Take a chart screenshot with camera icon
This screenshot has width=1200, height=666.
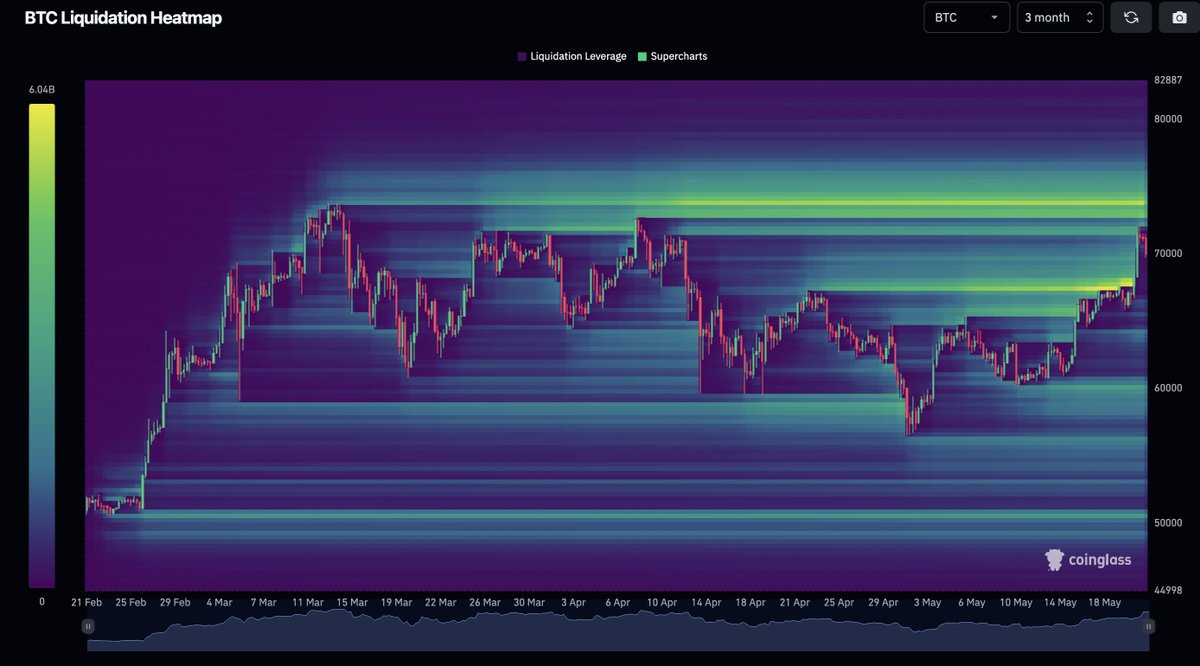click(x=1179, y=17)
